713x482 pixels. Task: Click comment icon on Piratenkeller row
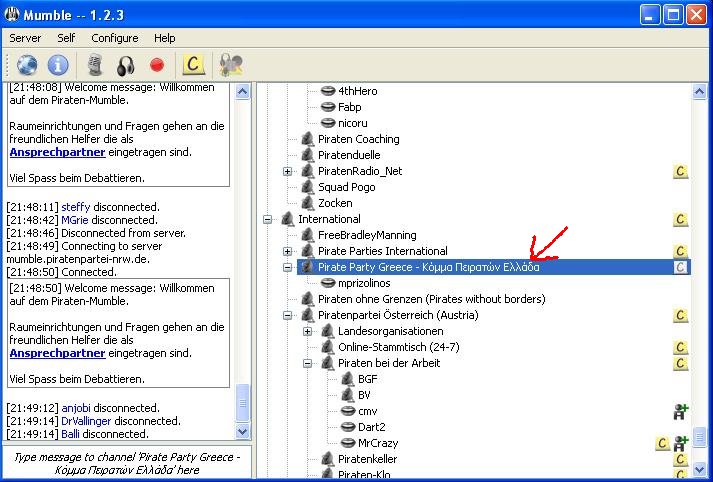(x=680, y=459)
